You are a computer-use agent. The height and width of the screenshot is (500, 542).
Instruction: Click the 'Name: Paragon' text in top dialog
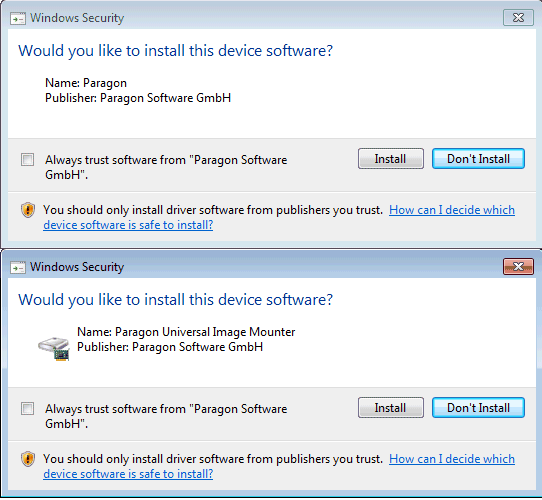point(86,83)
